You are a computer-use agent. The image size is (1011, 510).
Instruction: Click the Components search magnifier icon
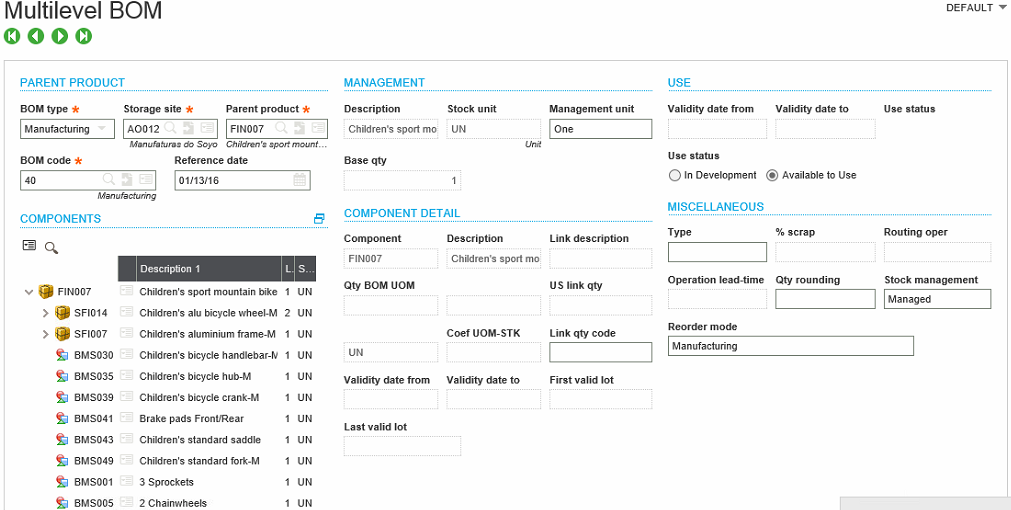[x=51, y=248]
